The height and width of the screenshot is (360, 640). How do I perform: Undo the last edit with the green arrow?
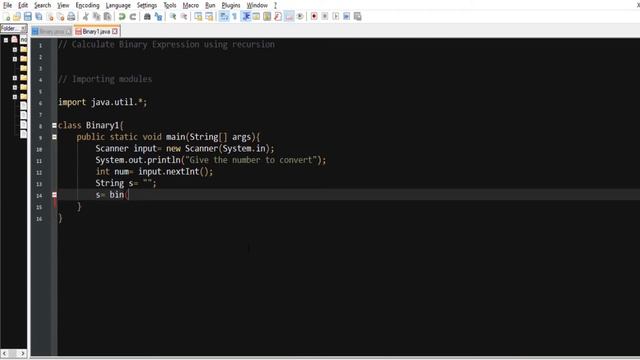click(122, 16)
